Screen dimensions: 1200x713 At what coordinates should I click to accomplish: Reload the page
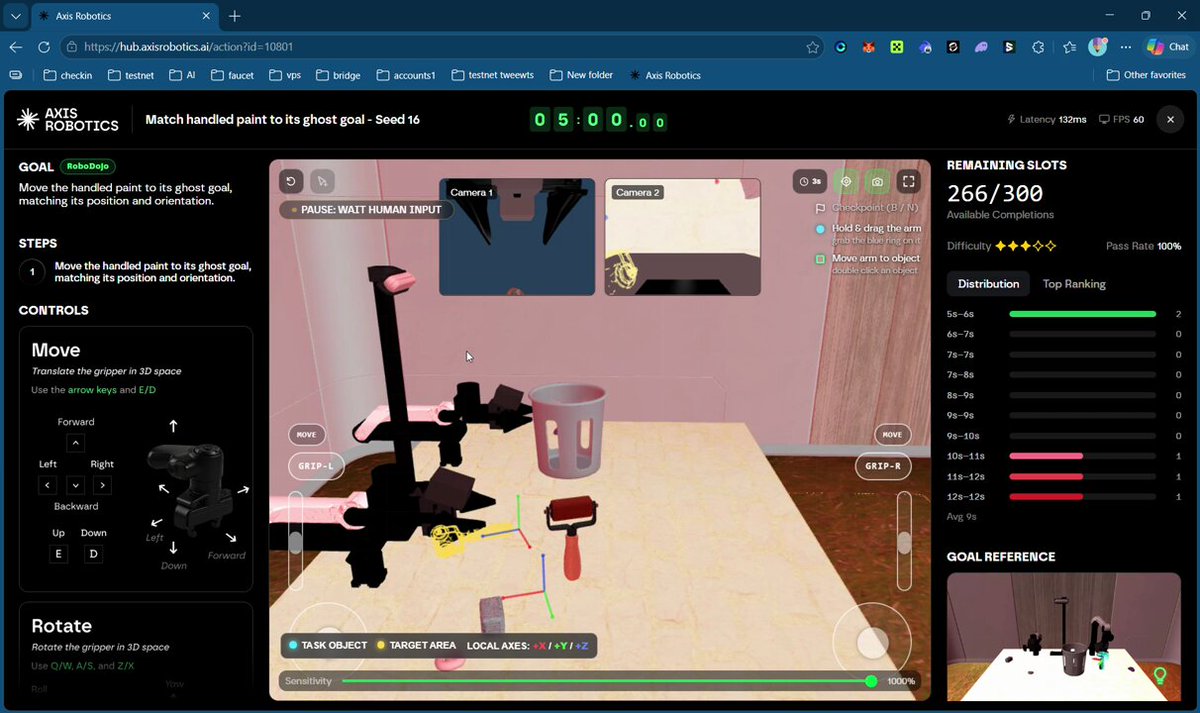pos(44,47)
